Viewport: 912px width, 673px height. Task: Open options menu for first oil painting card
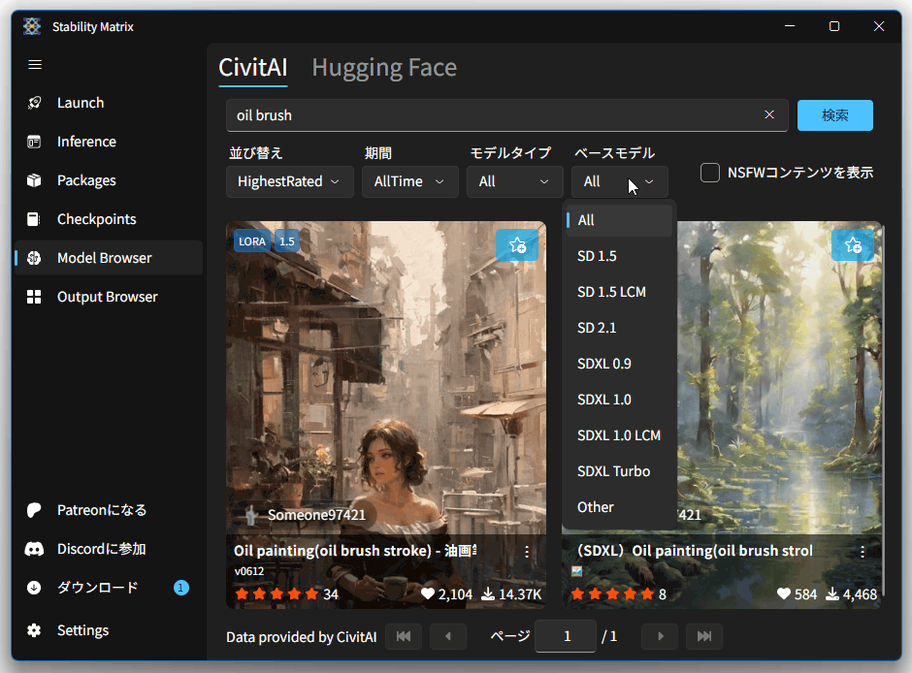pyautogui.click(x=527, y=552)
